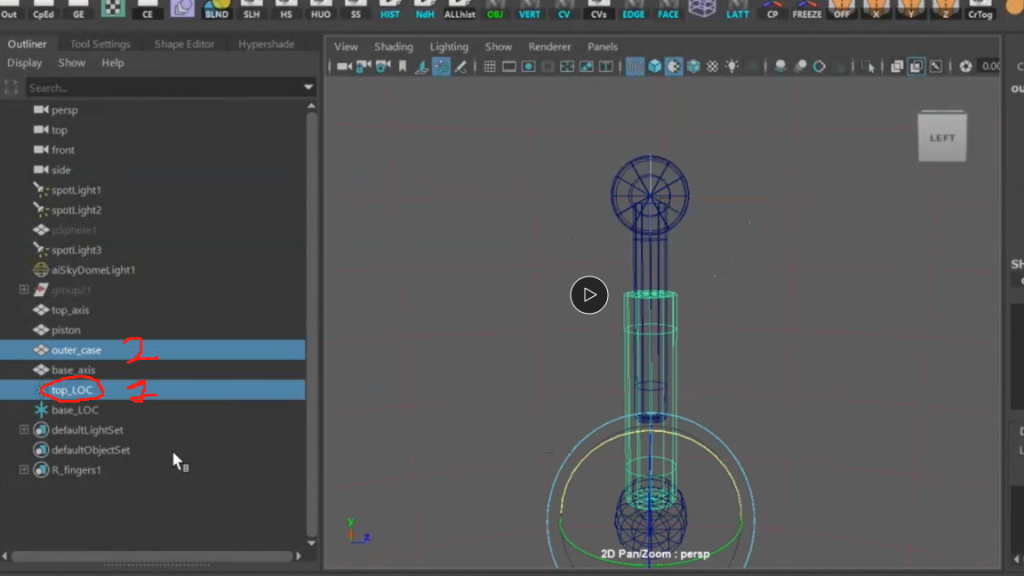Click the lattice cage shelf icon
1024x576 pixels.
tap(702, 9)
